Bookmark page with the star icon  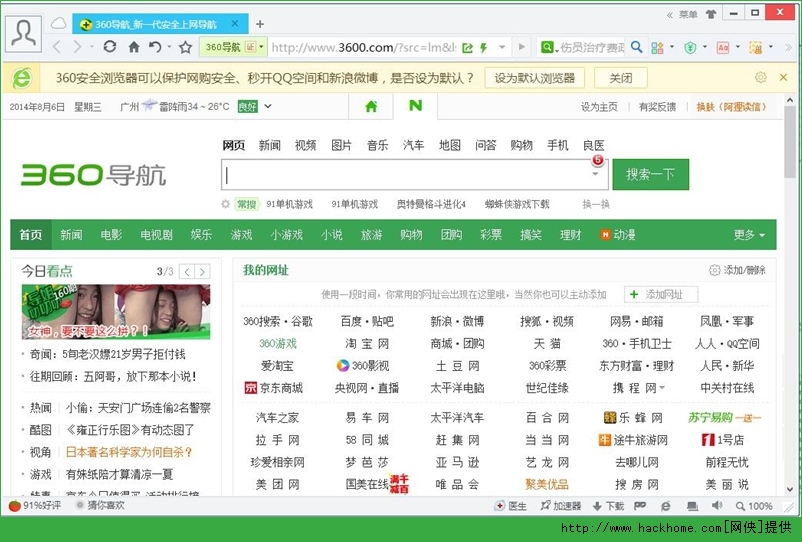[185, 48]
